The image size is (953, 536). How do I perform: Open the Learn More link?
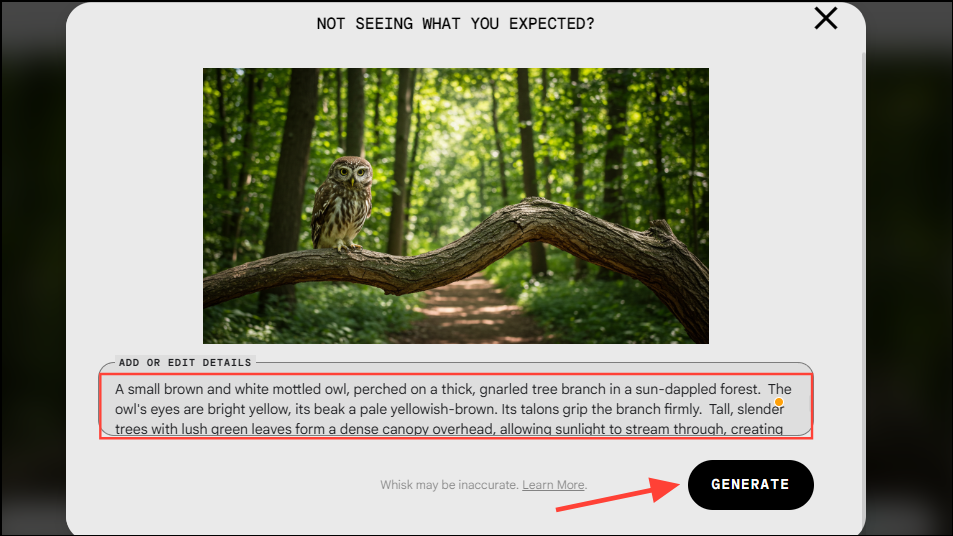(x=553, y=485)
